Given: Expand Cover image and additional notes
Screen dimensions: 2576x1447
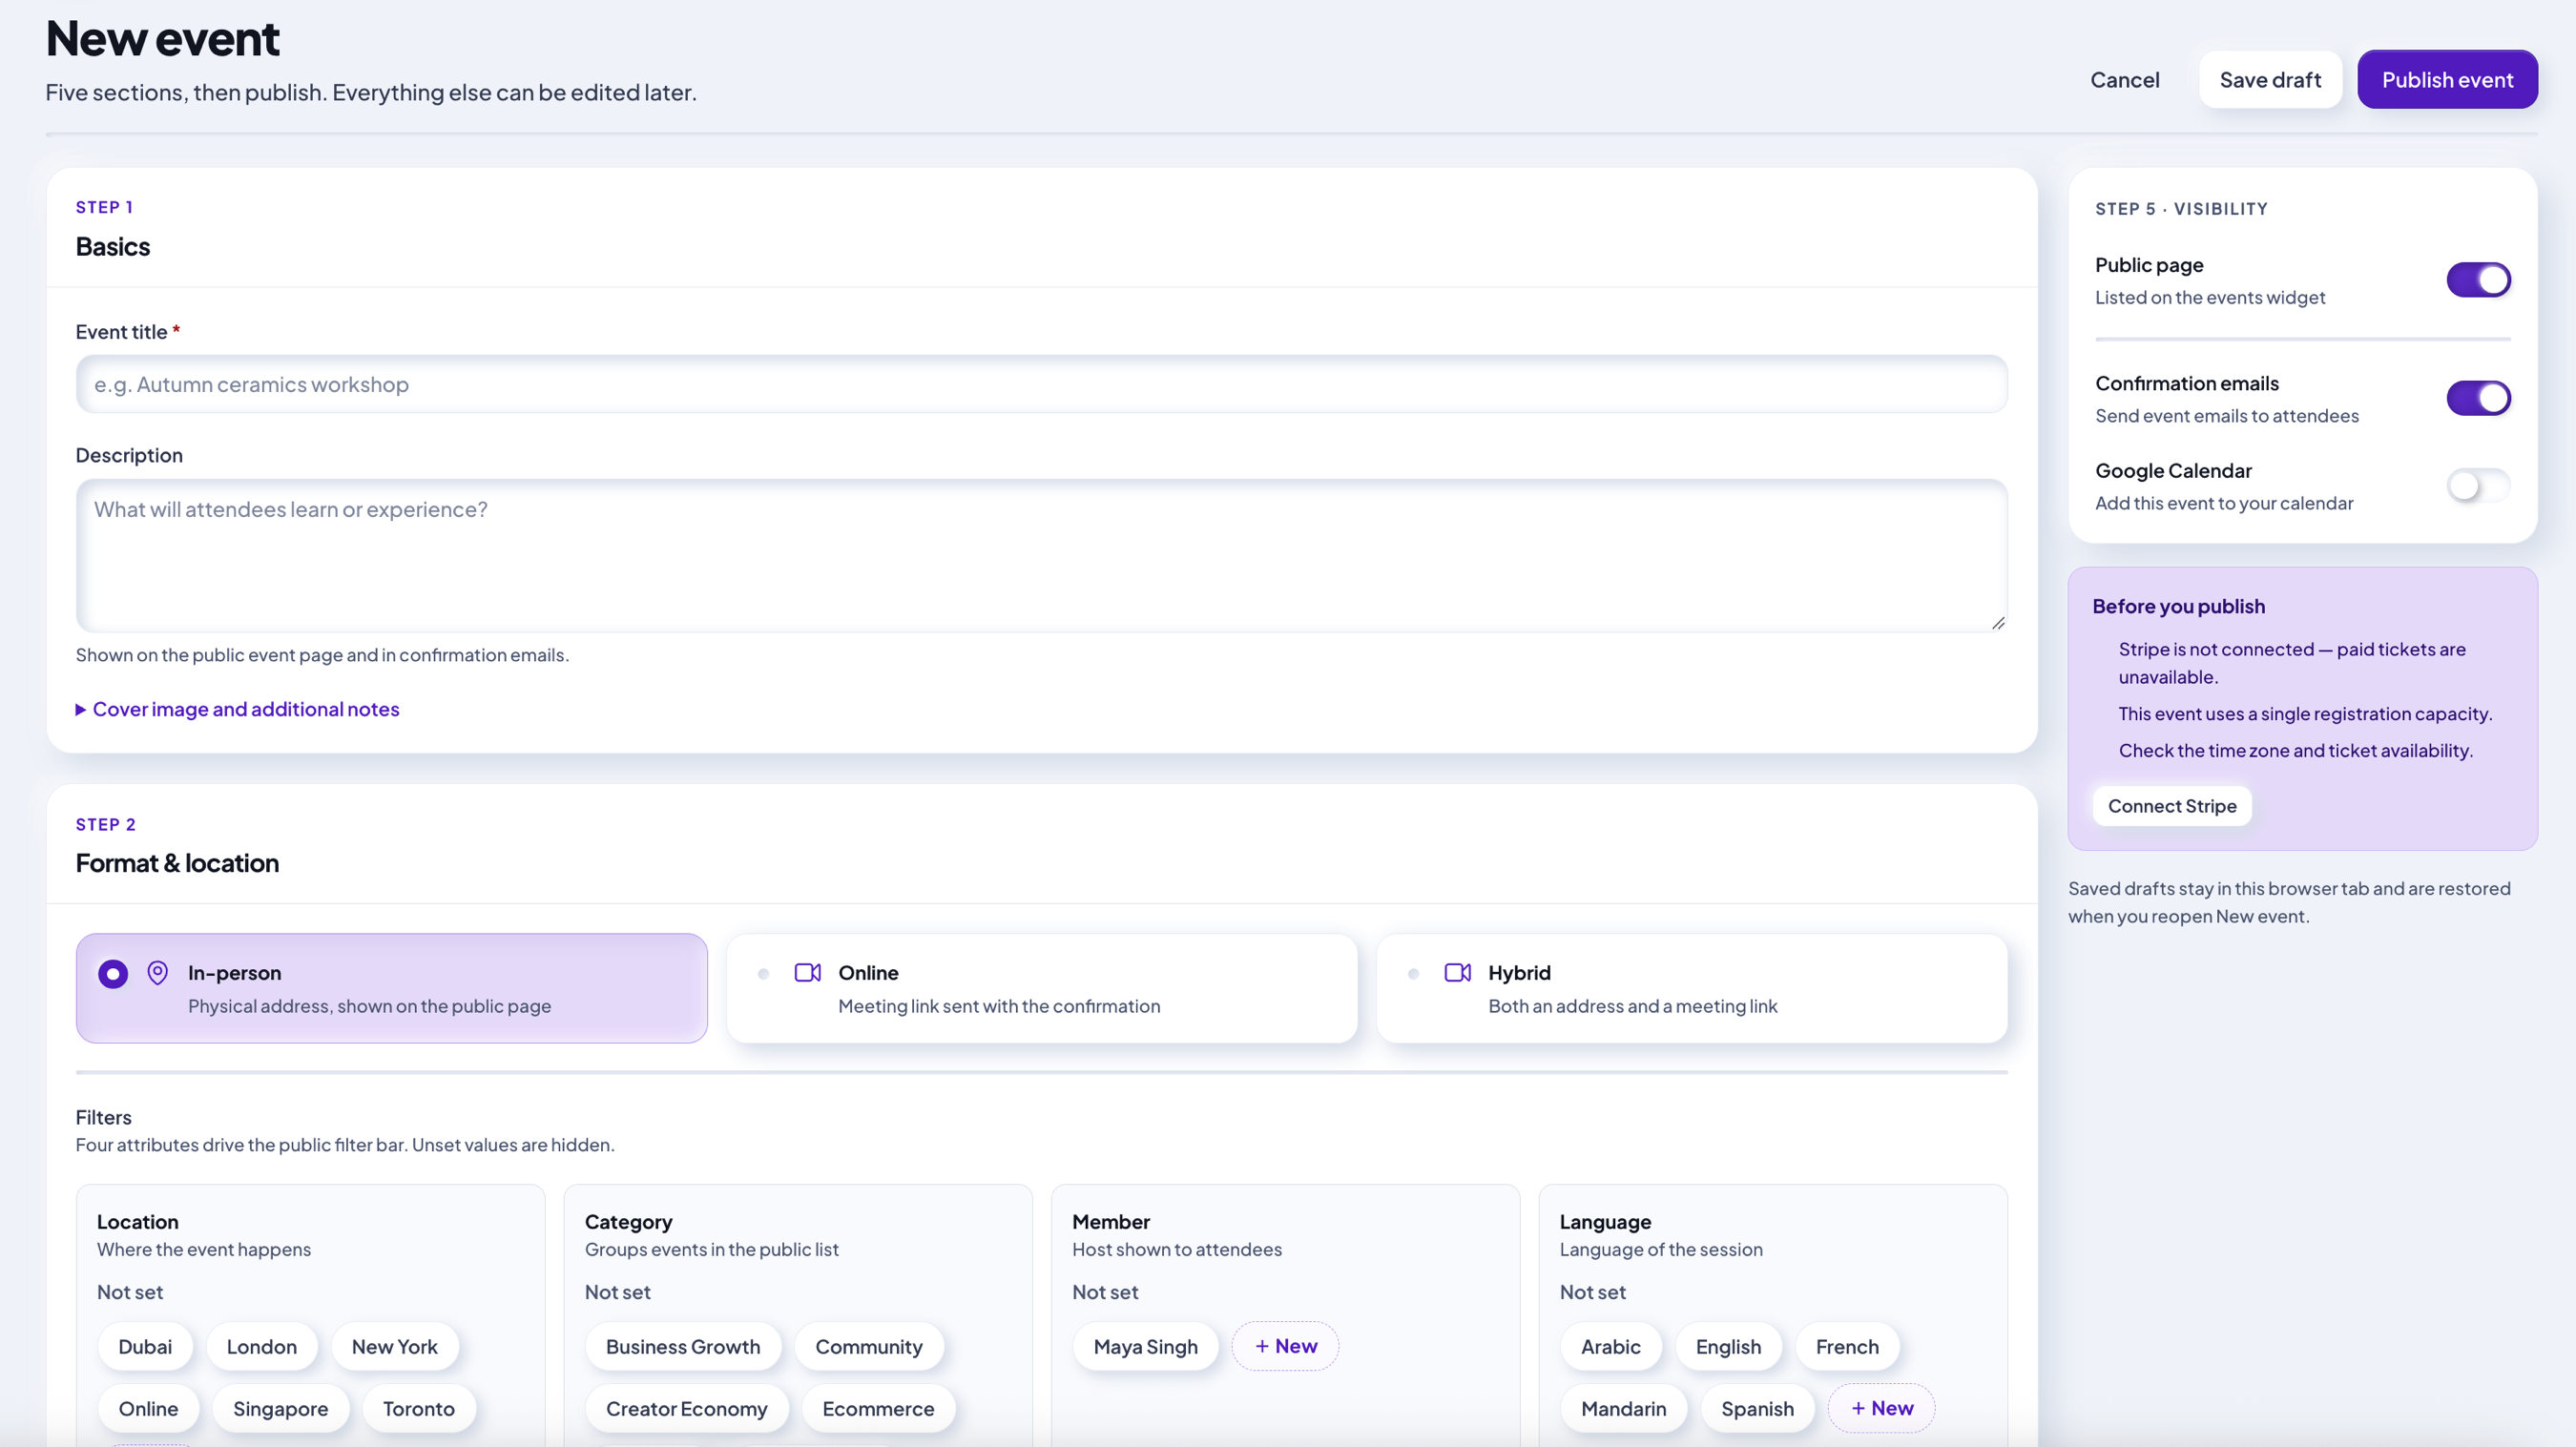Looking at the screenshot, I should point(238,709).
